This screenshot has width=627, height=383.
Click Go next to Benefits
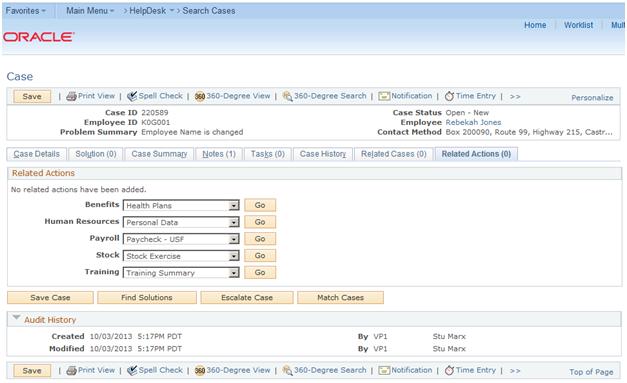coord(260,205)
